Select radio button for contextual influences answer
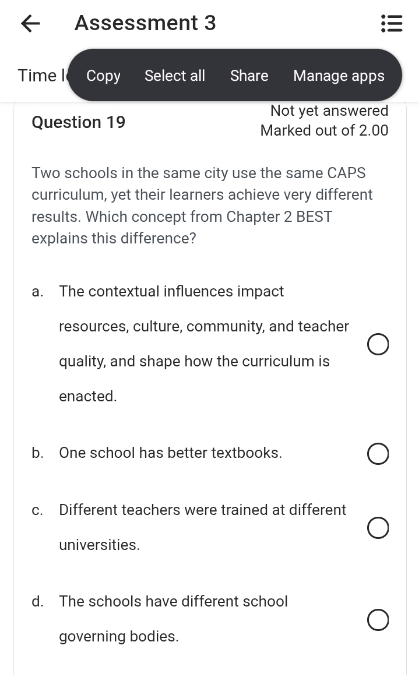The height and width of the screenshot is (675, 419). pos(378,344)
